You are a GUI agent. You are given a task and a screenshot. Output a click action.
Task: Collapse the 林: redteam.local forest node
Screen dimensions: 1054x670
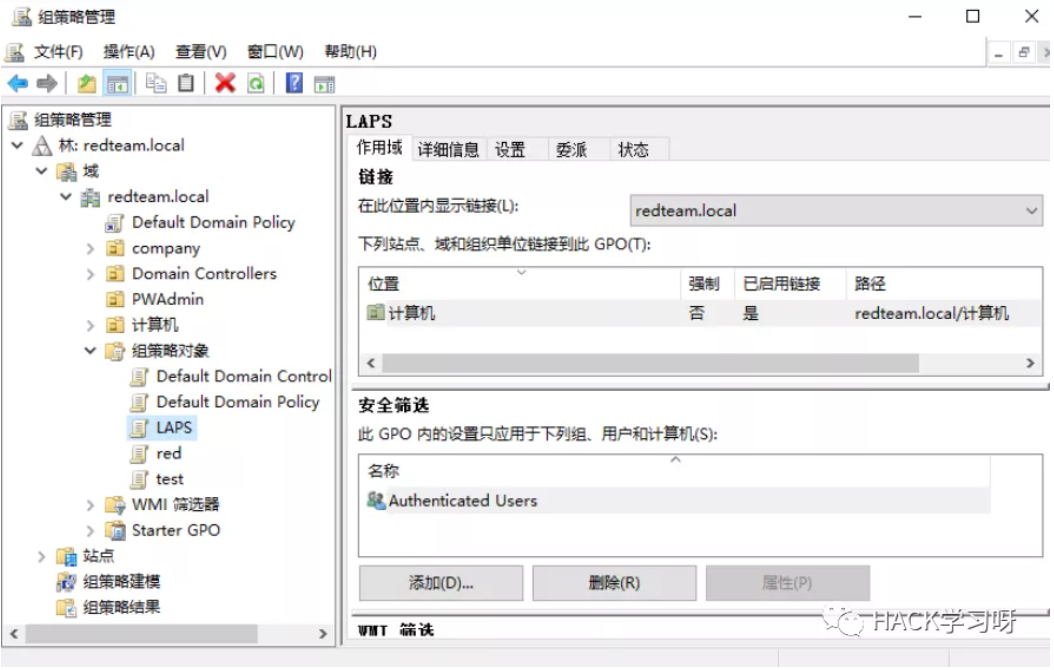17,146
